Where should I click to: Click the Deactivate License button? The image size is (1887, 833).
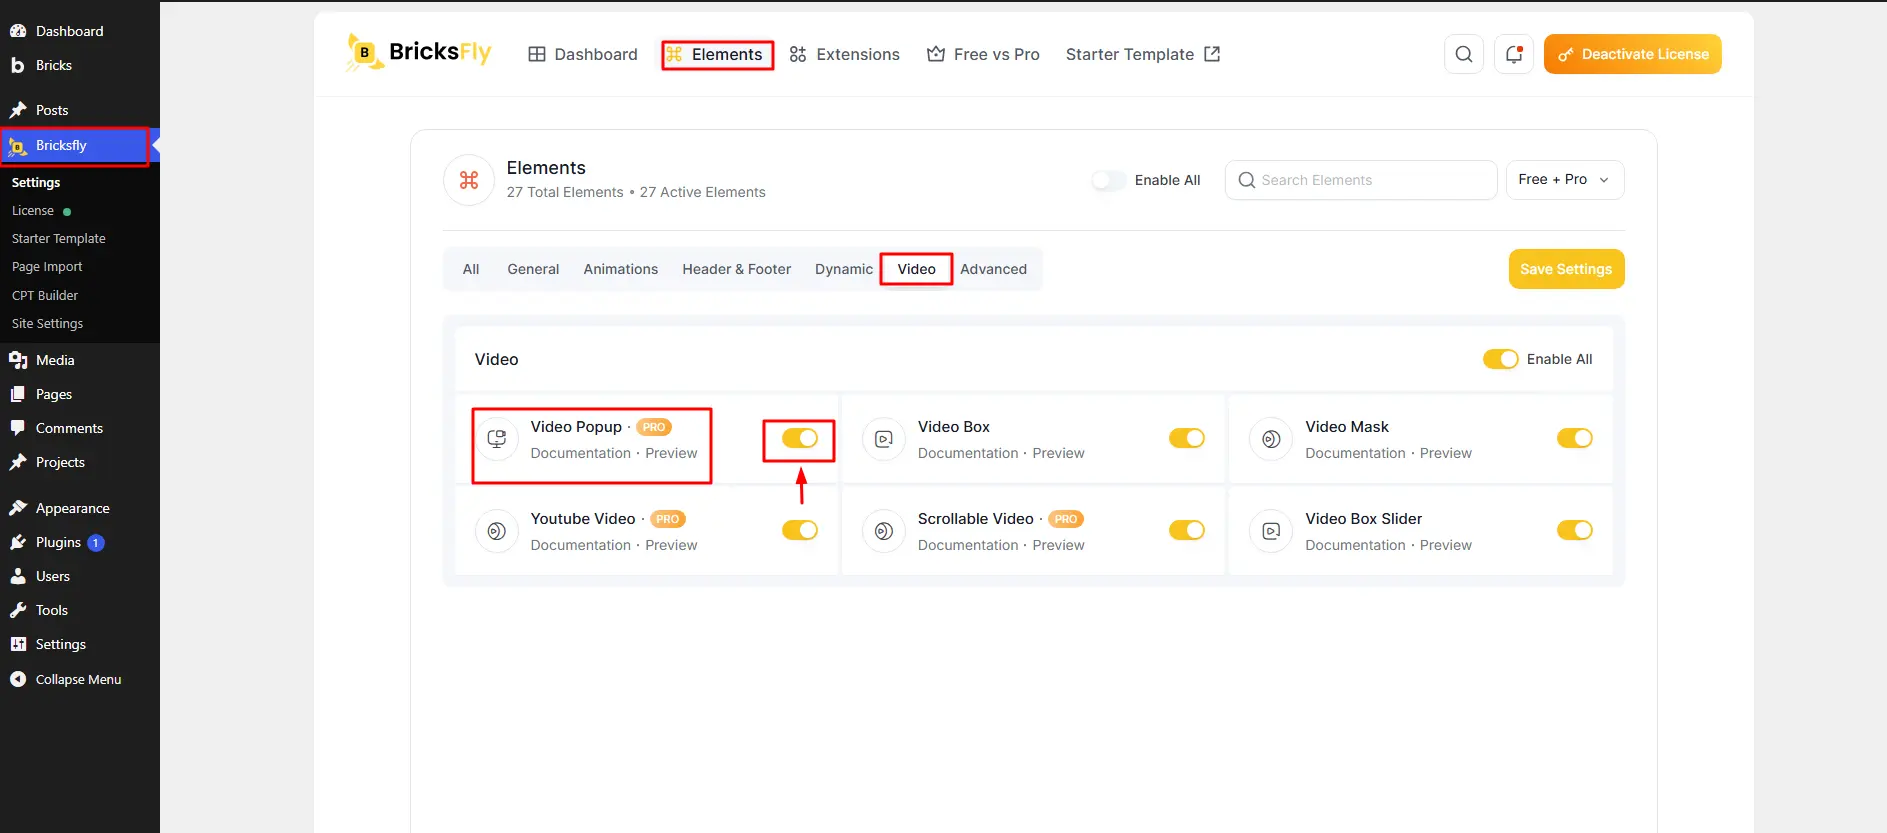tap(1632, 54)
